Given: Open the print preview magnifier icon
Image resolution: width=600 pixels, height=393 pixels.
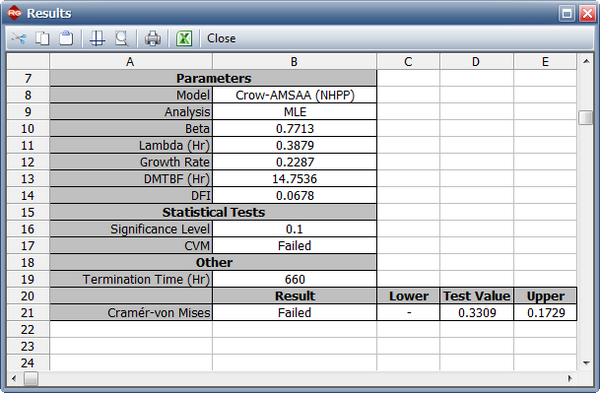Looking at the screenshot, I should 122,38.
